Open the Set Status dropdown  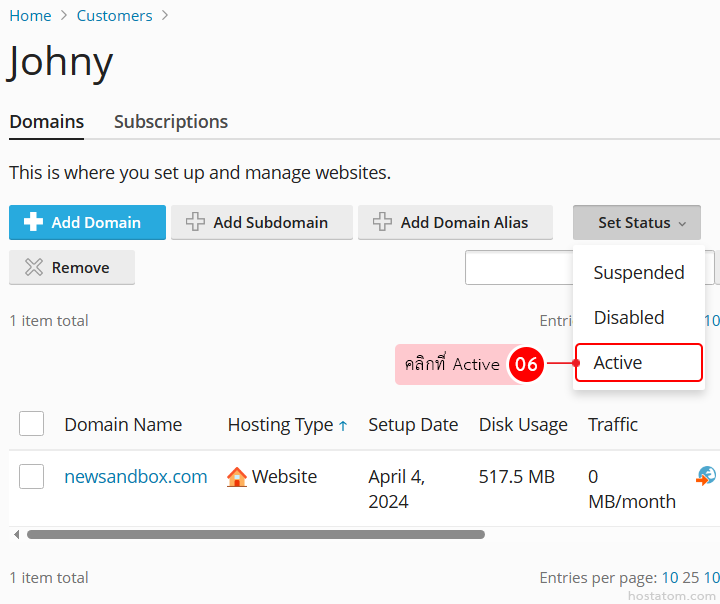(x=636, y=222)
